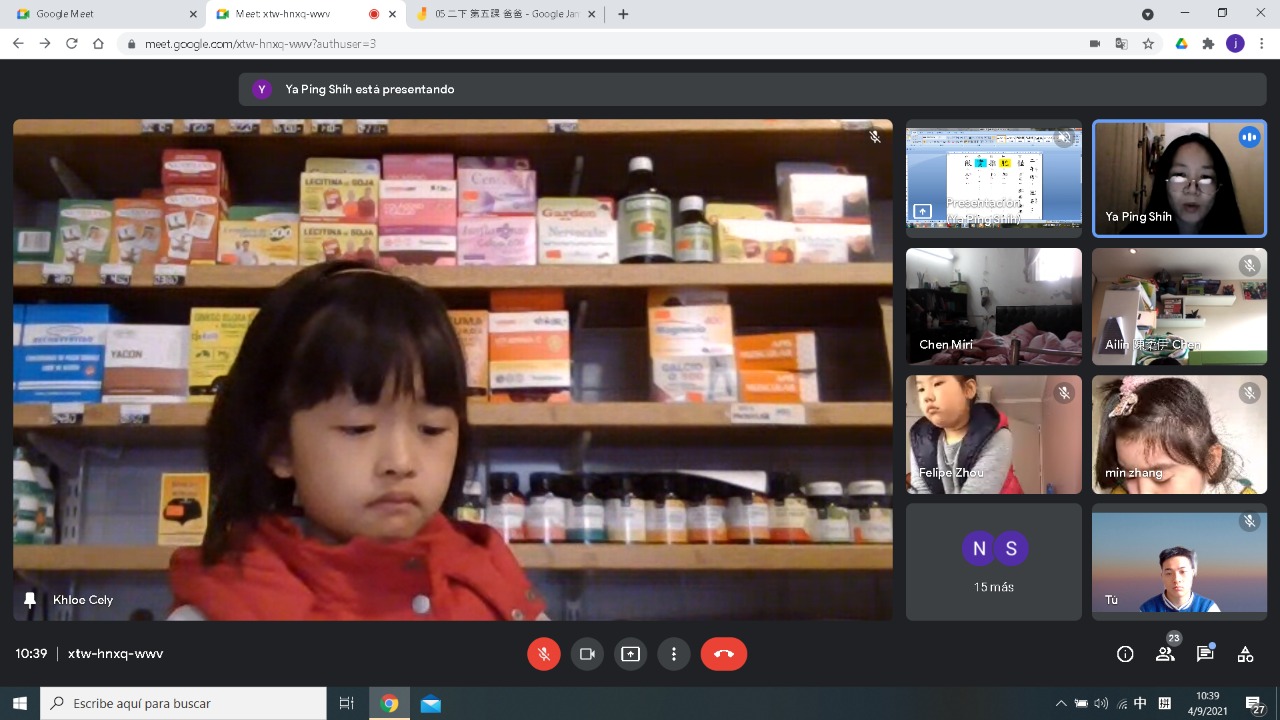Click the present screen button

[x=630, y=654]
